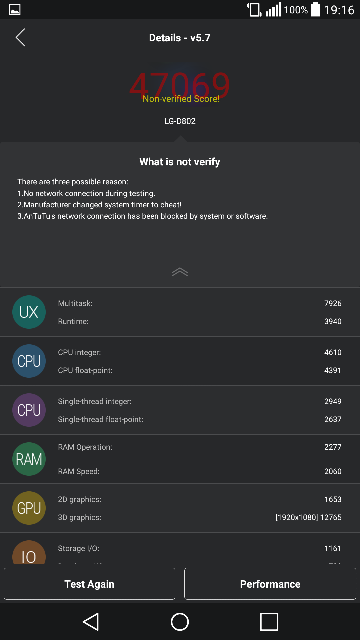Select the Multitask score row
The height and width of the screenshot is (640, 360).
tap(200, 303)
